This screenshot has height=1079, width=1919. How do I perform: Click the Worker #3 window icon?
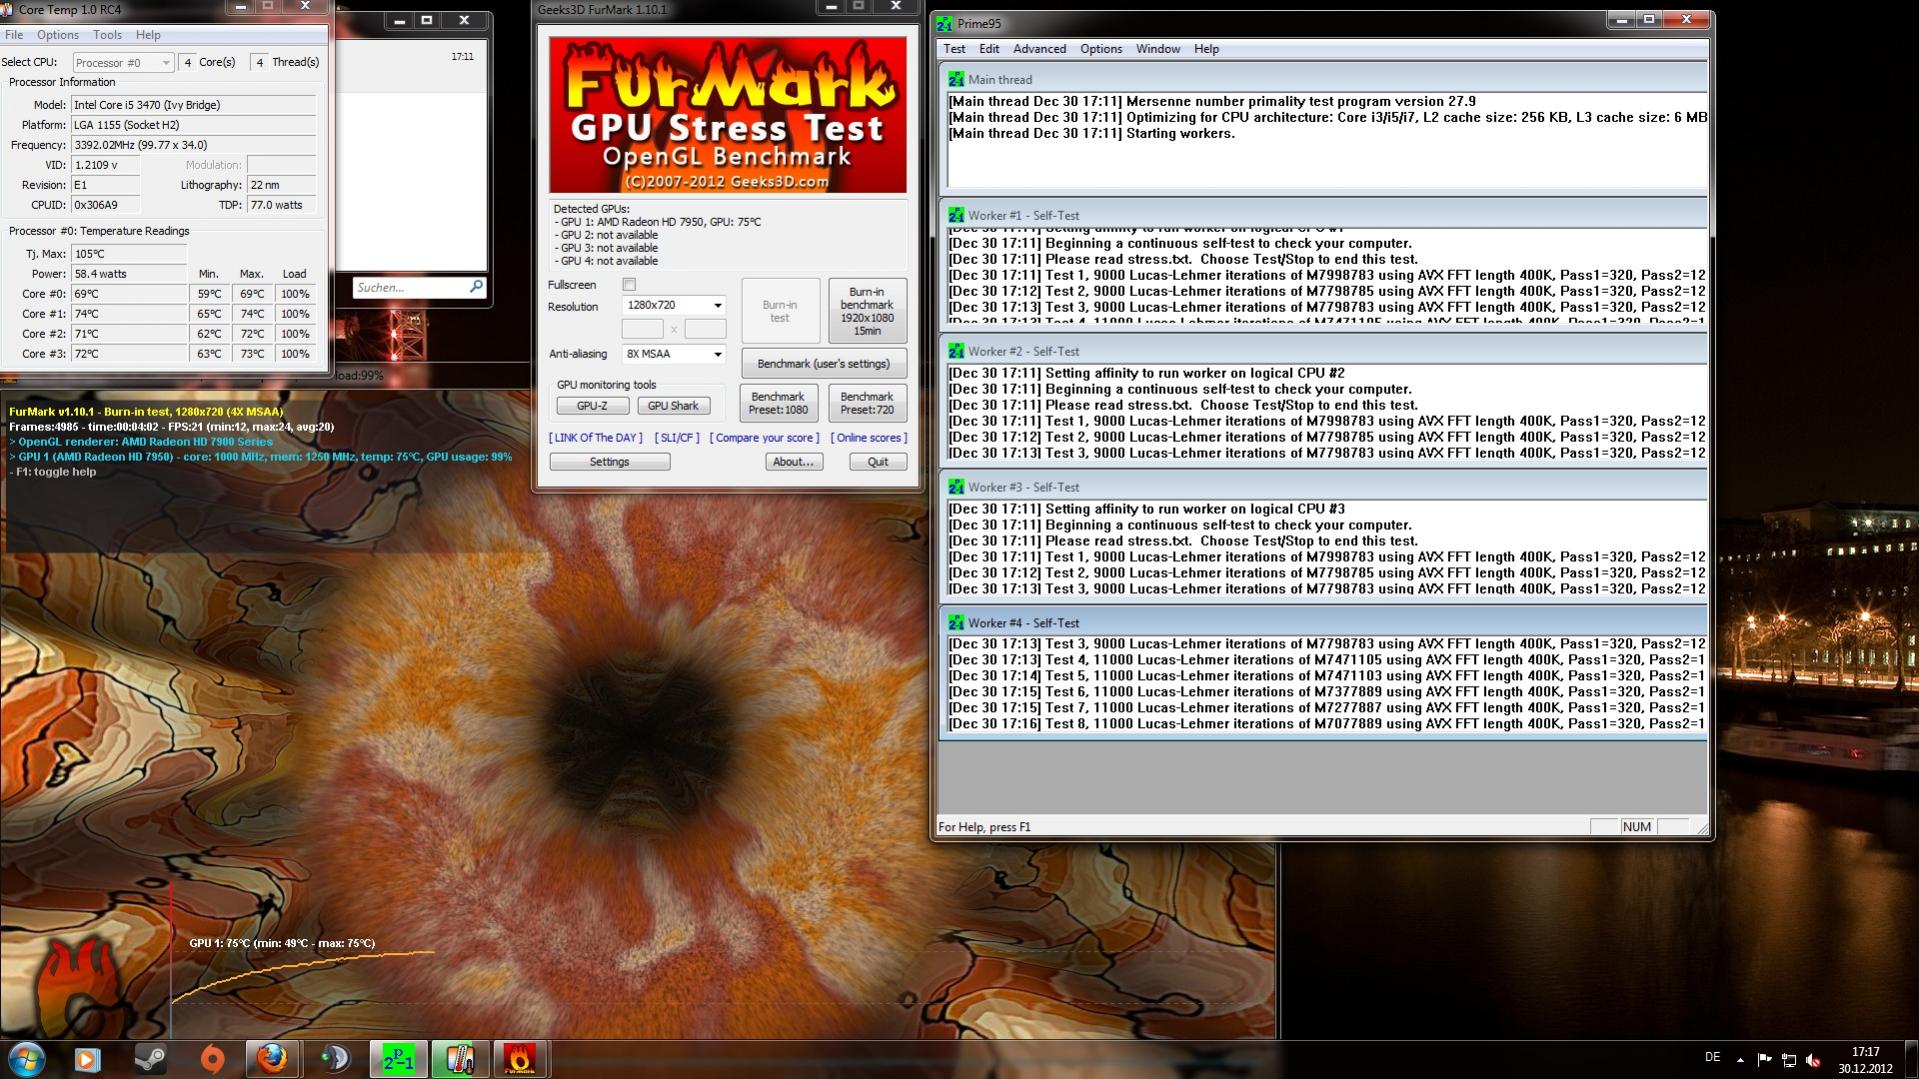click(x=956, y=487)
